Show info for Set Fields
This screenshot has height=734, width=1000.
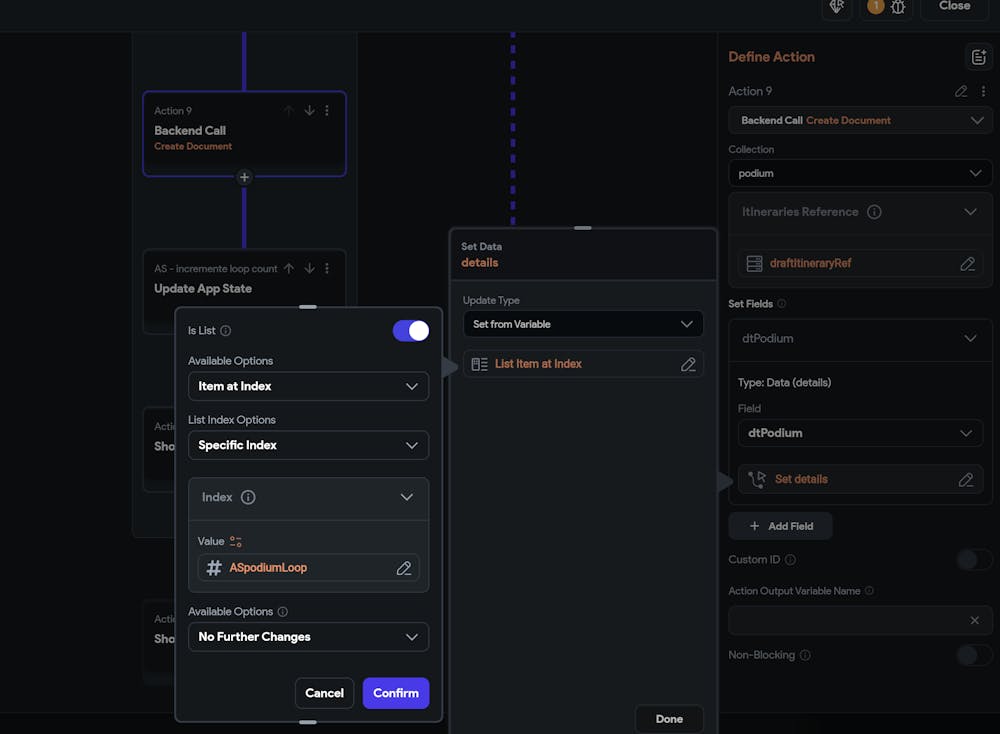tap(781, 304)
